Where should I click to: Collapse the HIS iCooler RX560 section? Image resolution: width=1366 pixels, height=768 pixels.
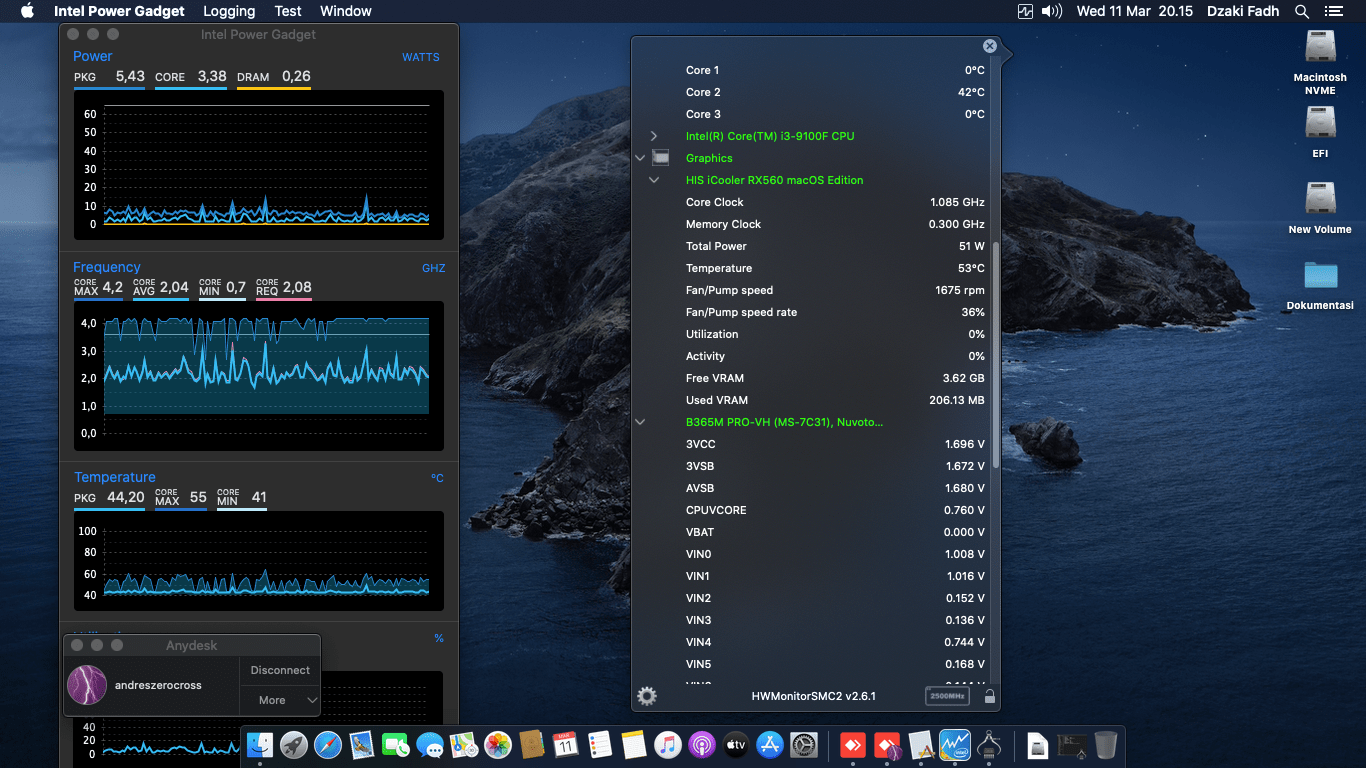click(x=654, y=179)
